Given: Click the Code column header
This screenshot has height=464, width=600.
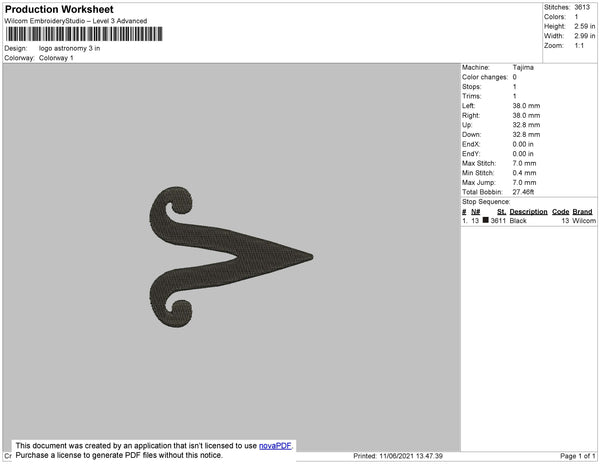Looking at the screenshot, I should coord(561,212).
